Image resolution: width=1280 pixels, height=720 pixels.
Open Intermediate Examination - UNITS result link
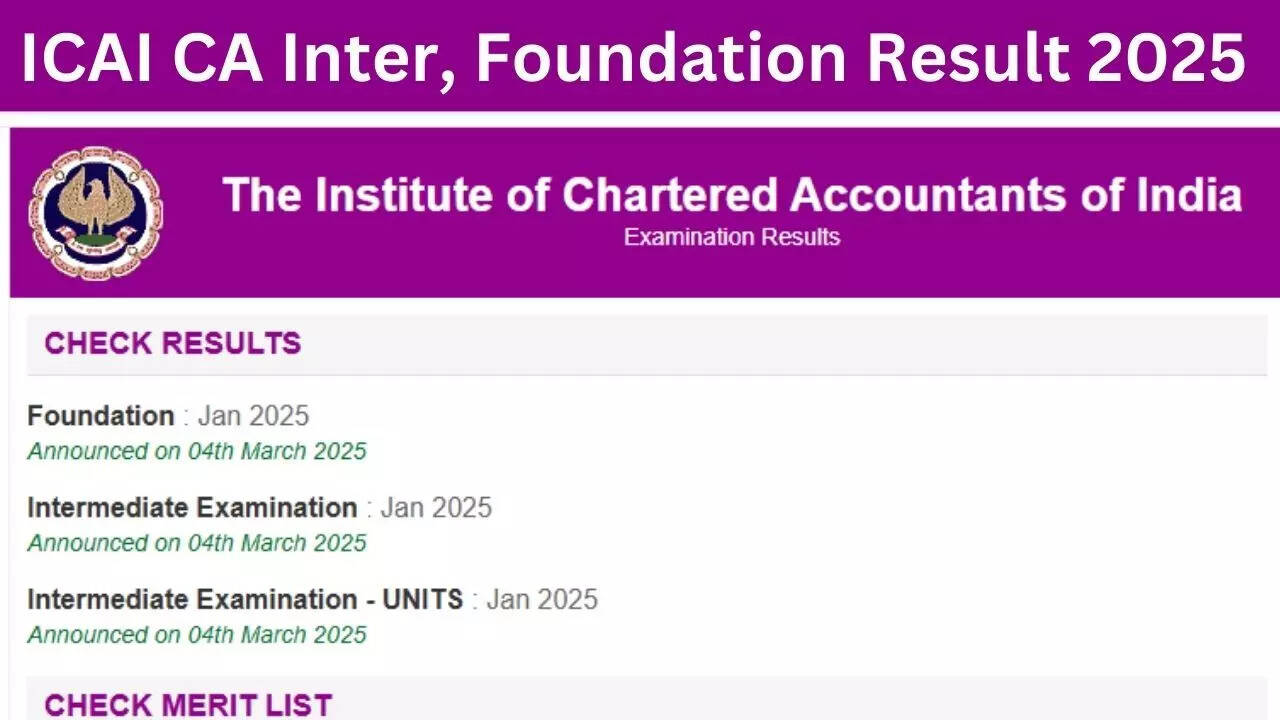(244, 600)
